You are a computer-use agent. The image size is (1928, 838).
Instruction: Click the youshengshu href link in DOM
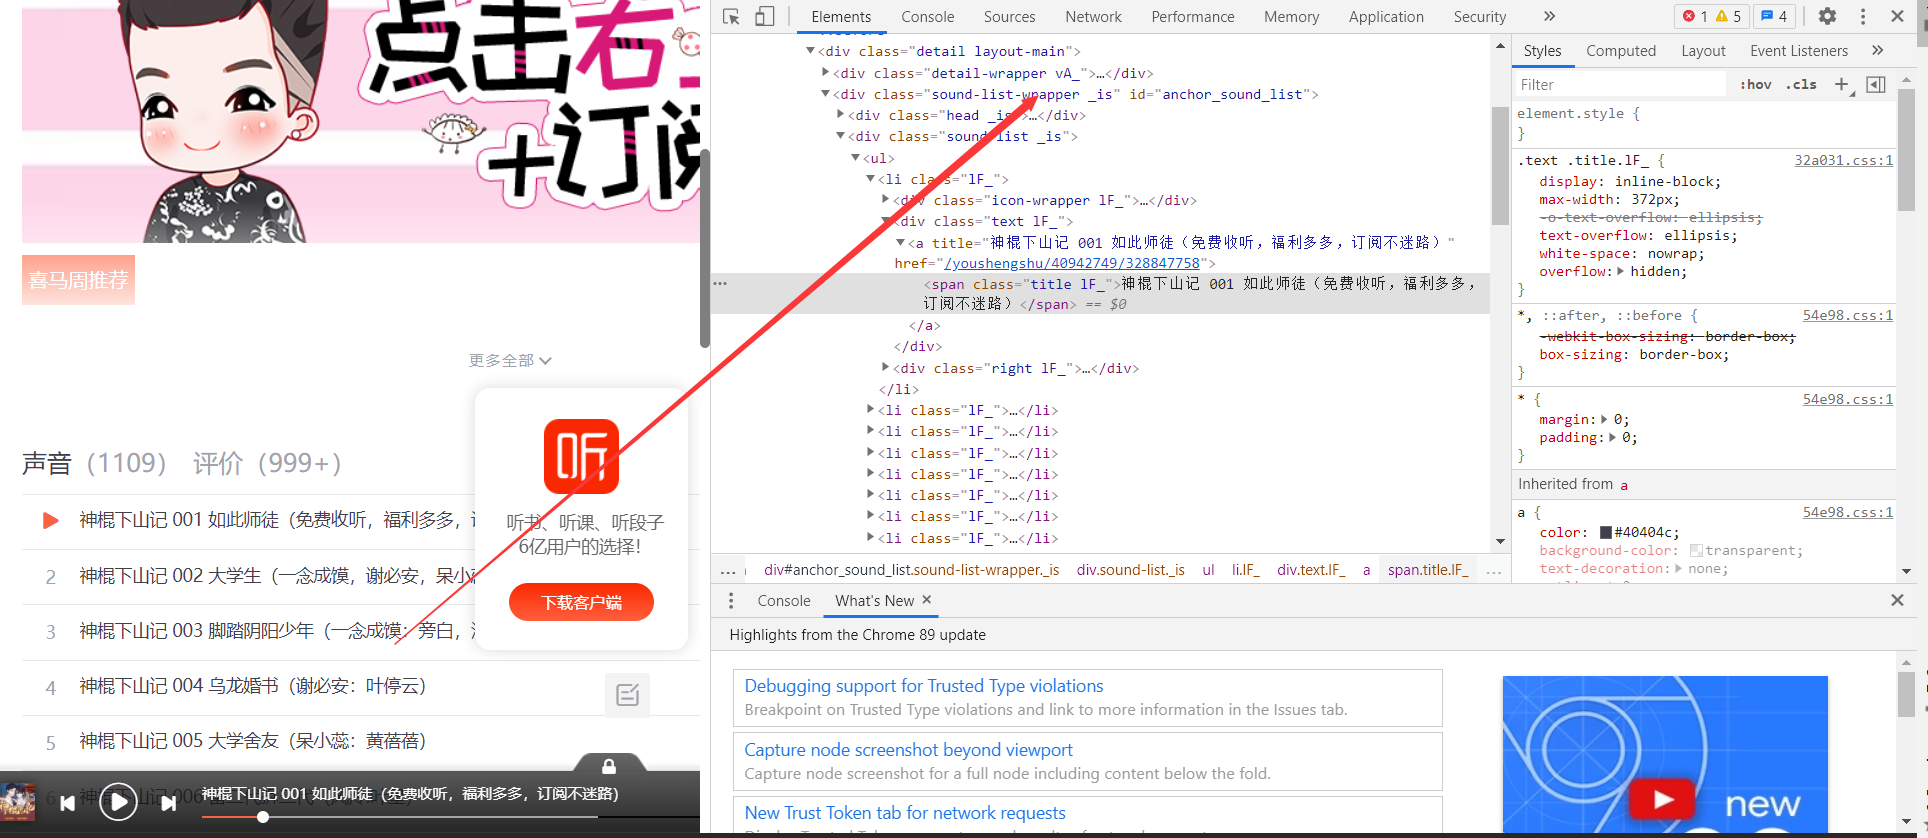[1072, 263]
